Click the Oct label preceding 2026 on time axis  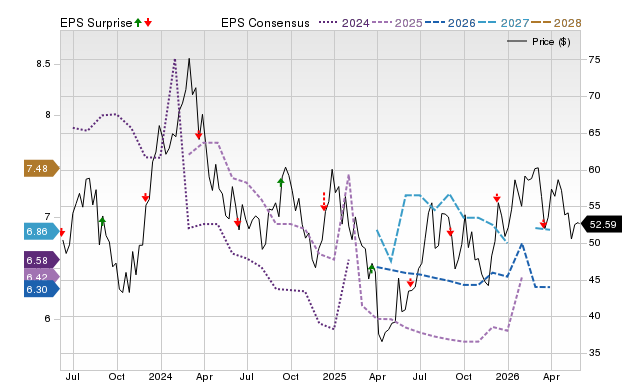point(464,376)
